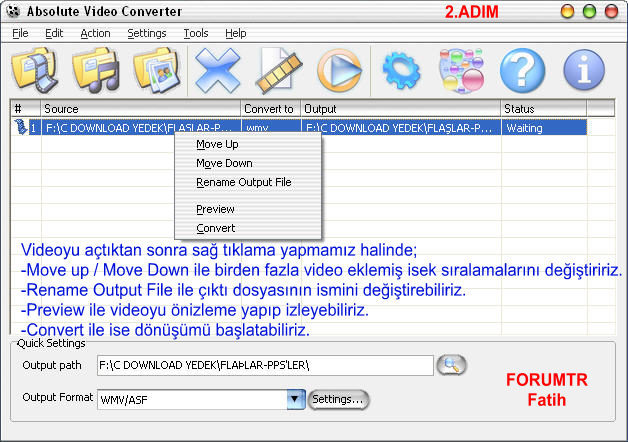
Task: Click the red close window button
Action: pos(611,11)
